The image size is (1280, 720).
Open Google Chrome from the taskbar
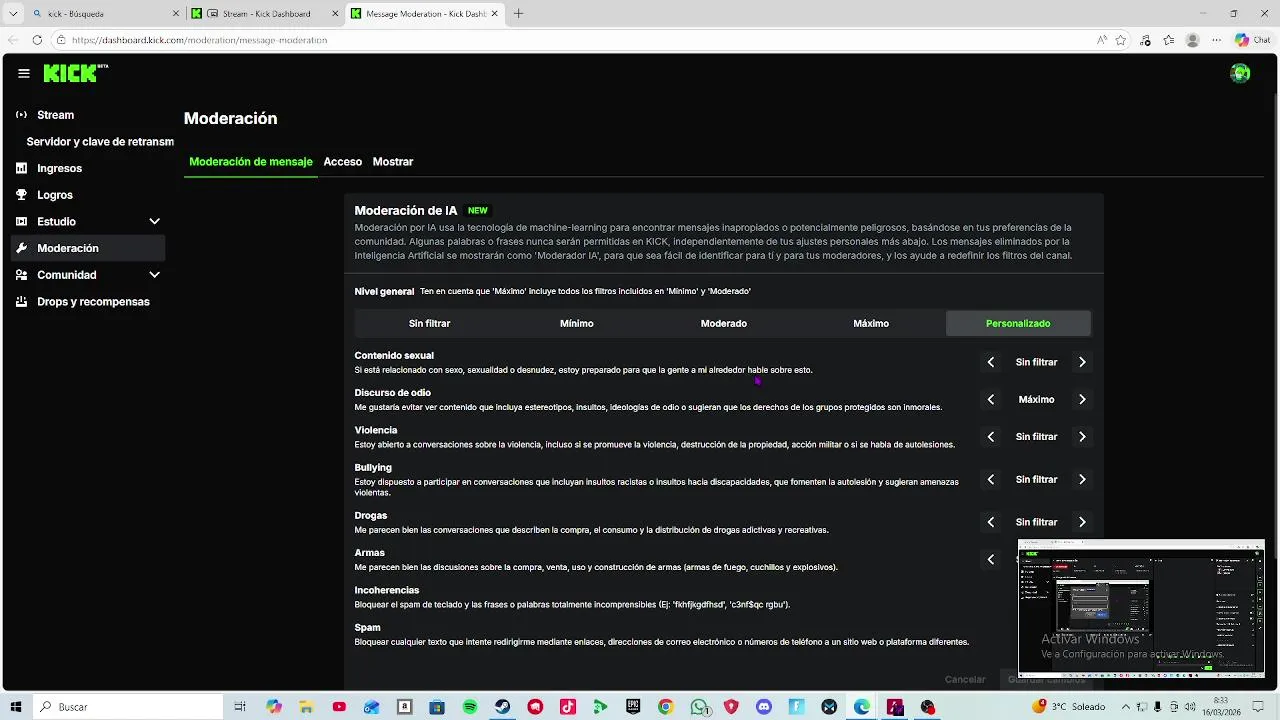[666, 707]
